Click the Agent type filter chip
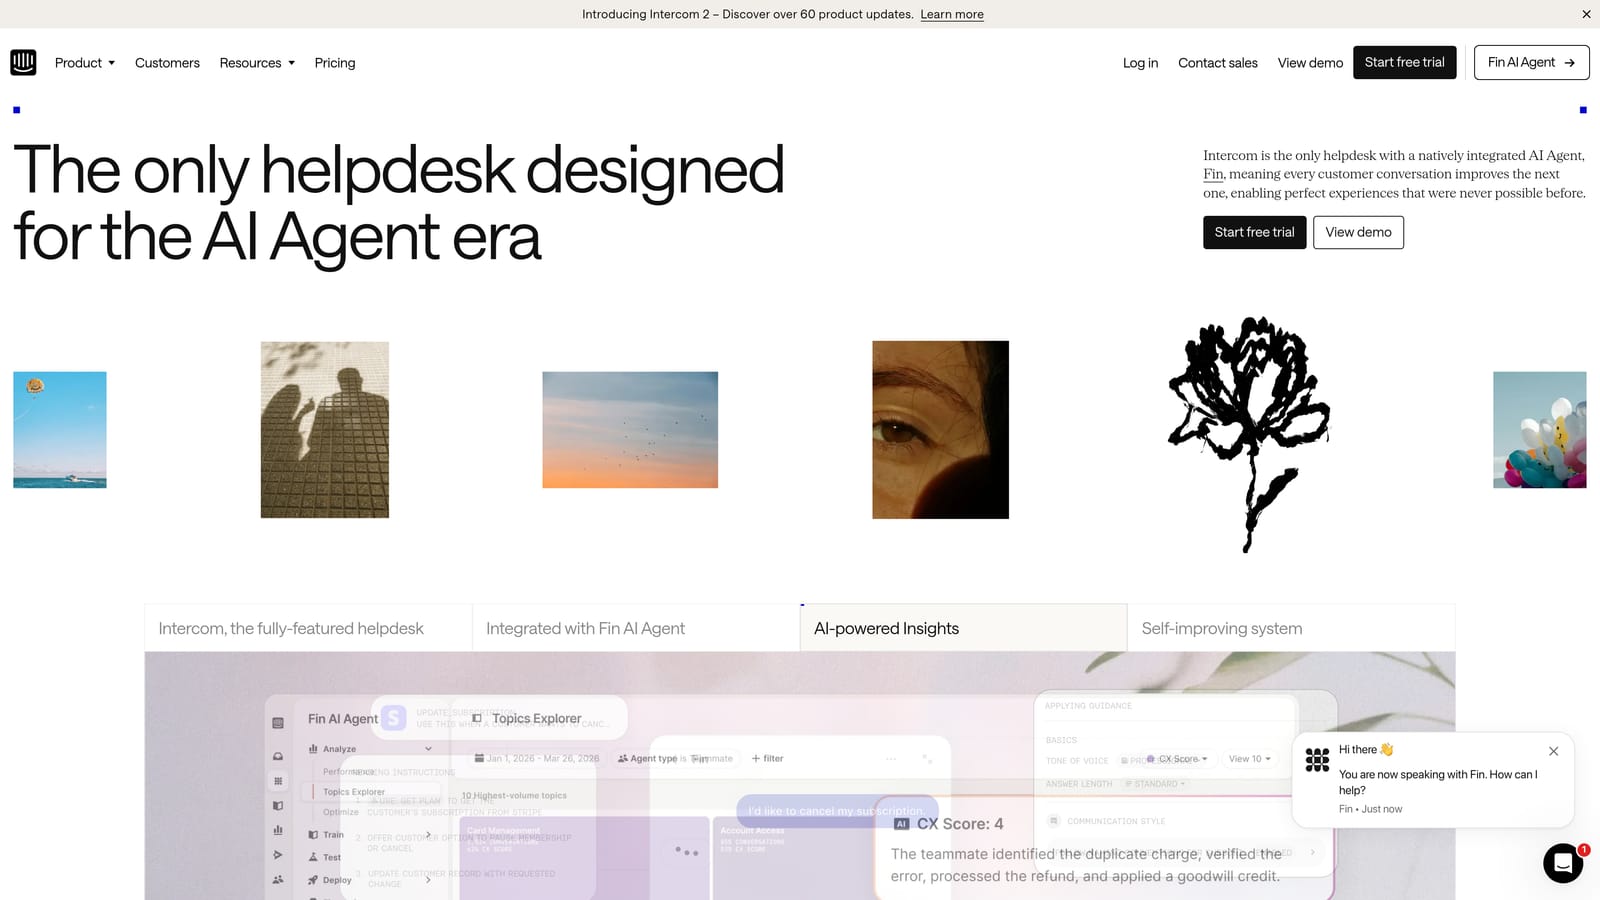 675,759
